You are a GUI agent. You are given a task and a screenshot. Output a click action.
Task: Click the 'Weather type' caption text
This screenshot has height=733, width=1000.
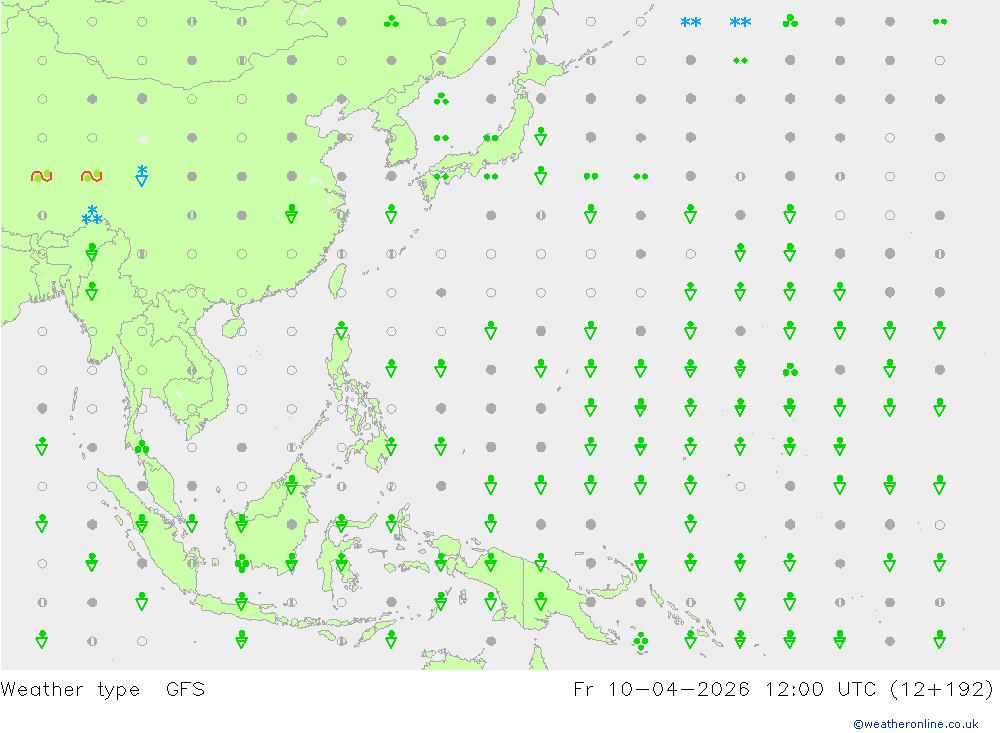pos(70,690)
